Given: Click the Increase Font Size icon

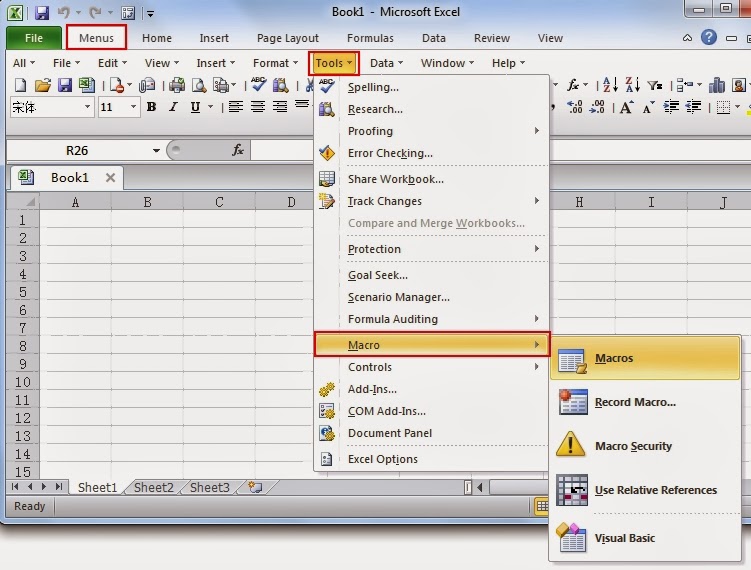Looking at the screenshot, I should [x=626, y=107].
